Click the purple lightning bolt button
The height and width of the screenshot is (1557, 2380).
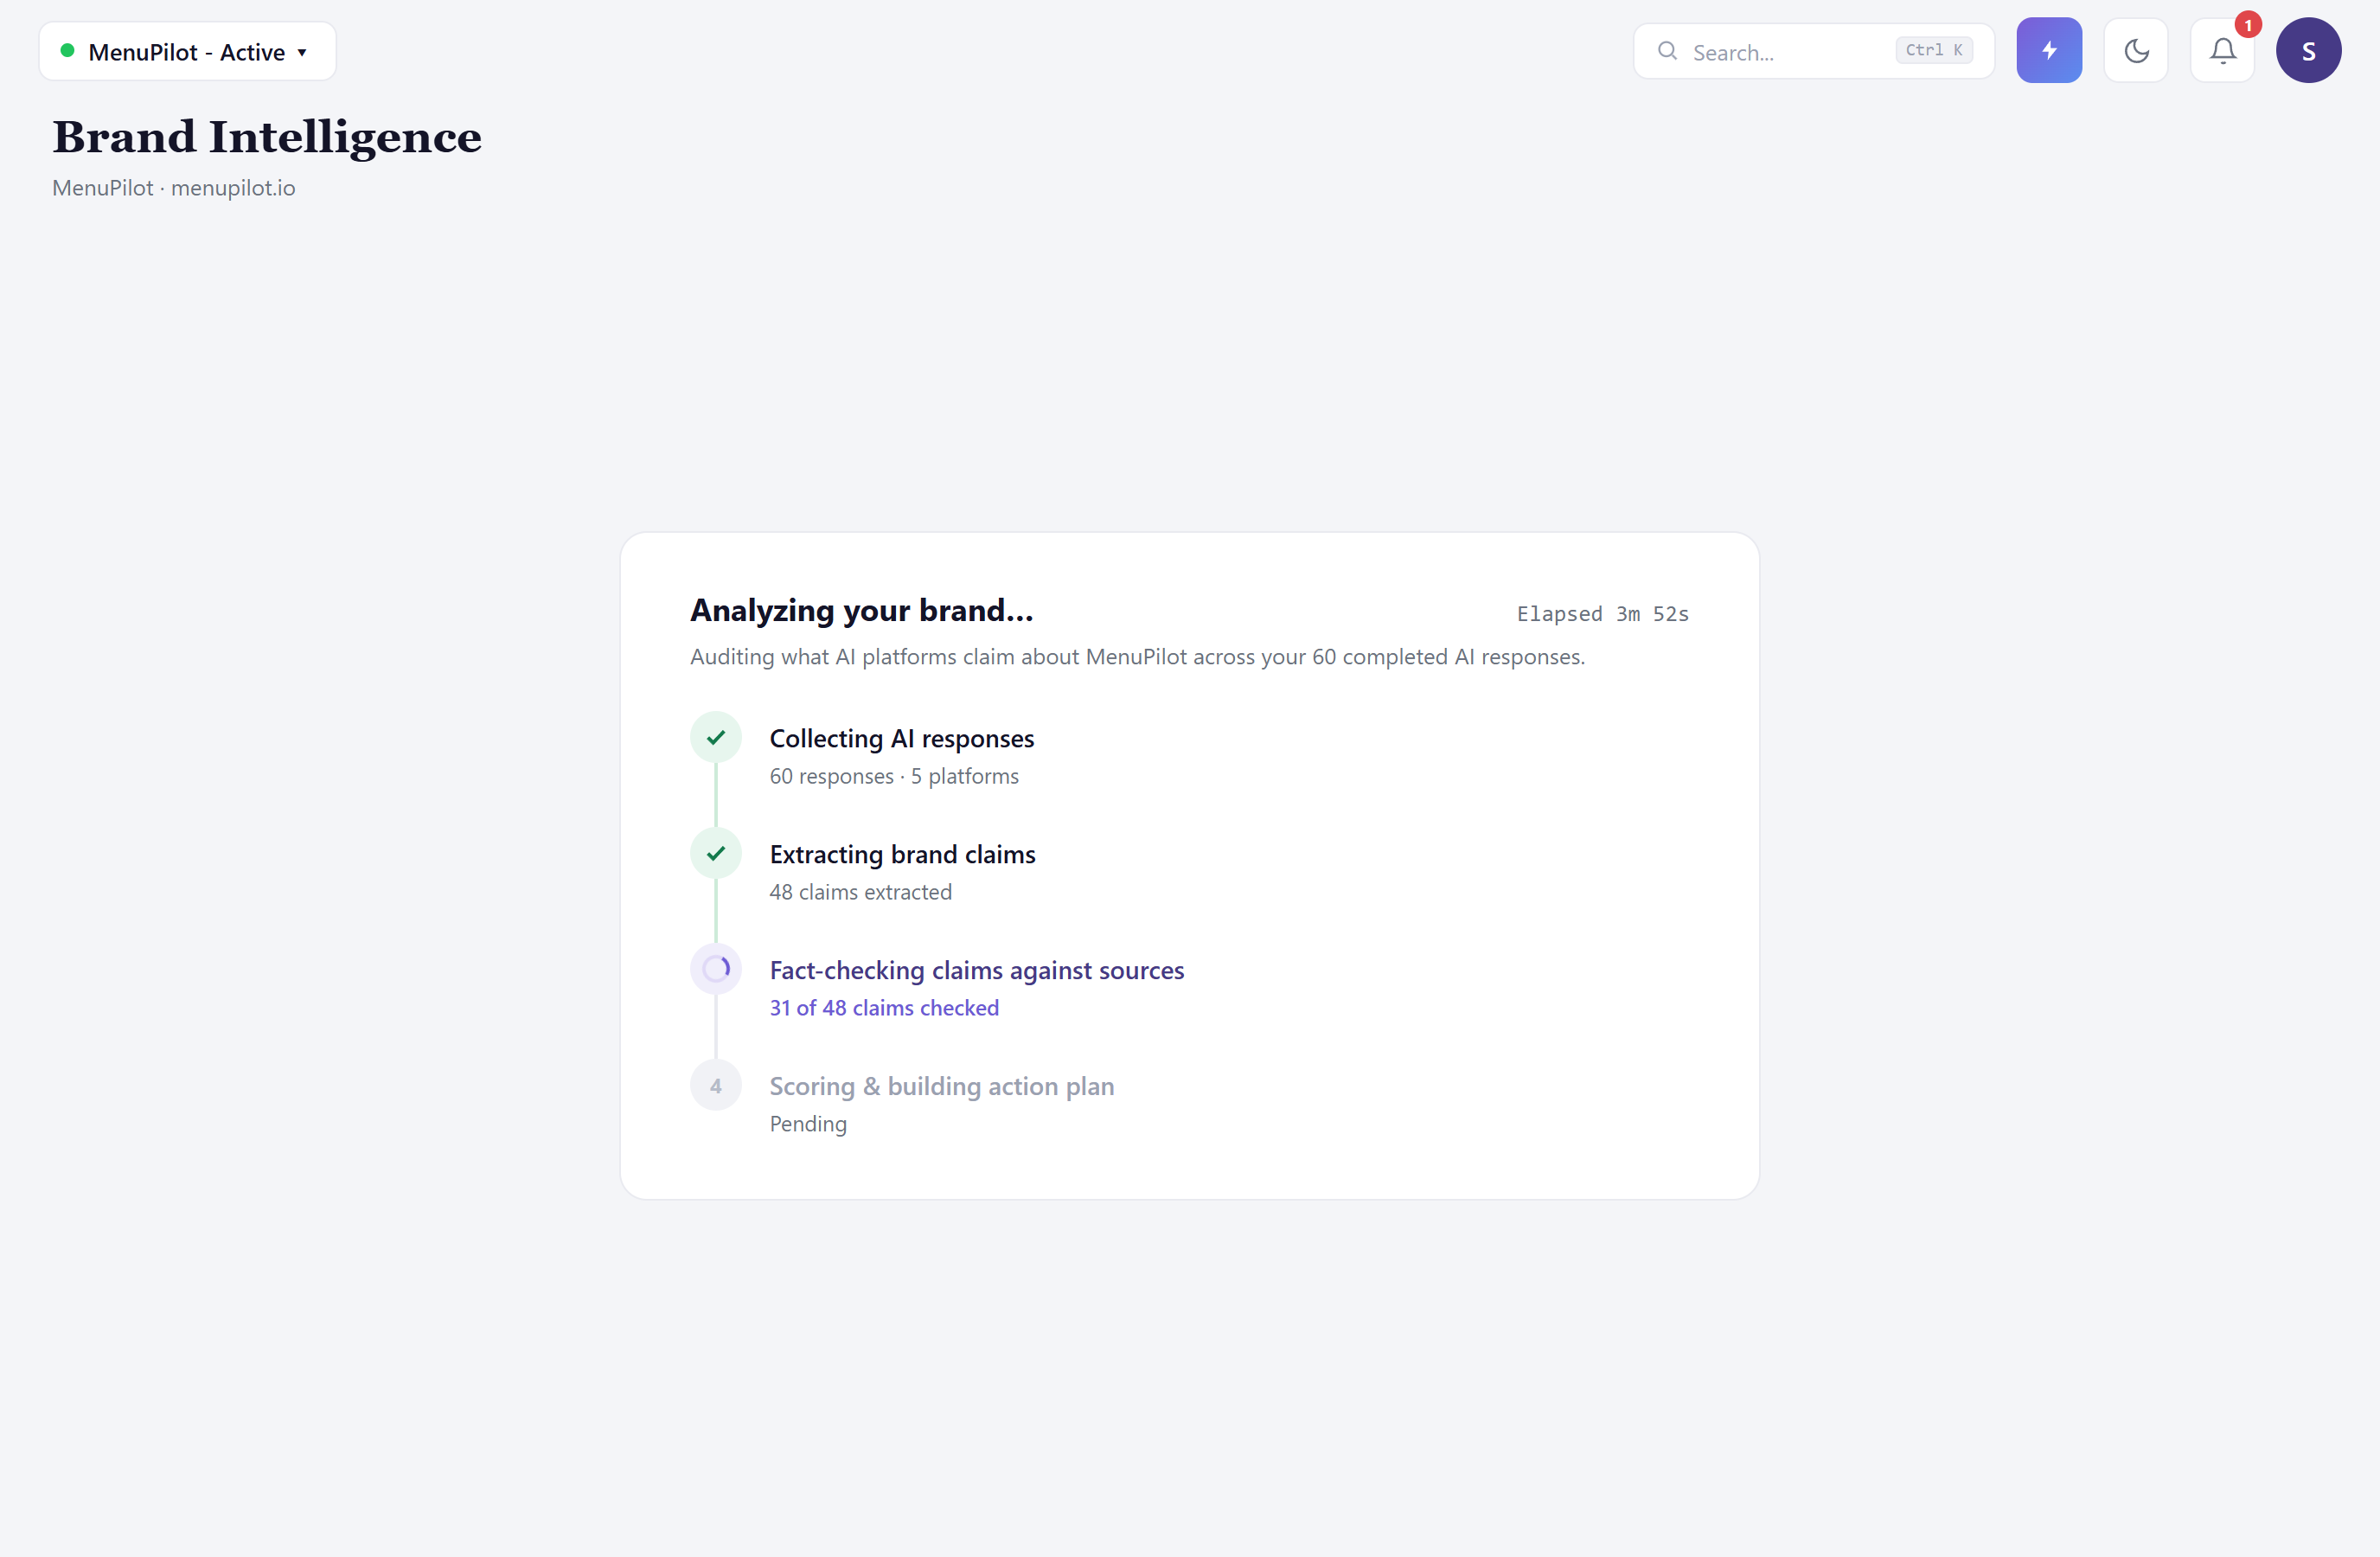2049,50
